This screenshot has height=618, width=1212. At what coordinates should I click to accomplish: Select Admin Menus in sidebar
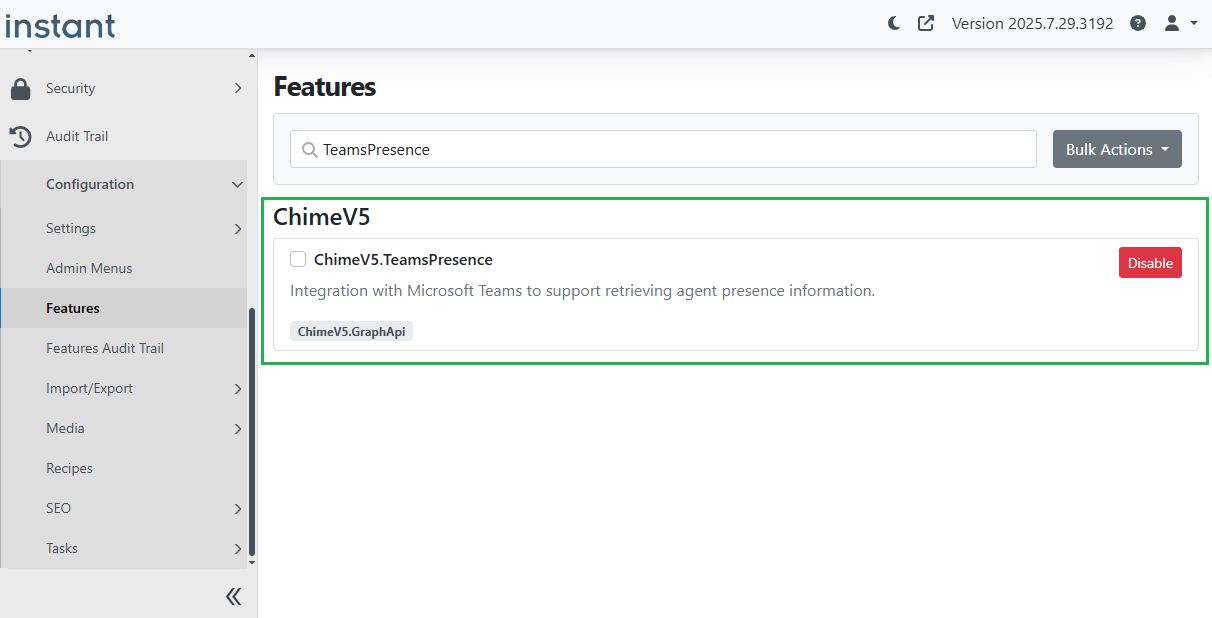[89, 268]
